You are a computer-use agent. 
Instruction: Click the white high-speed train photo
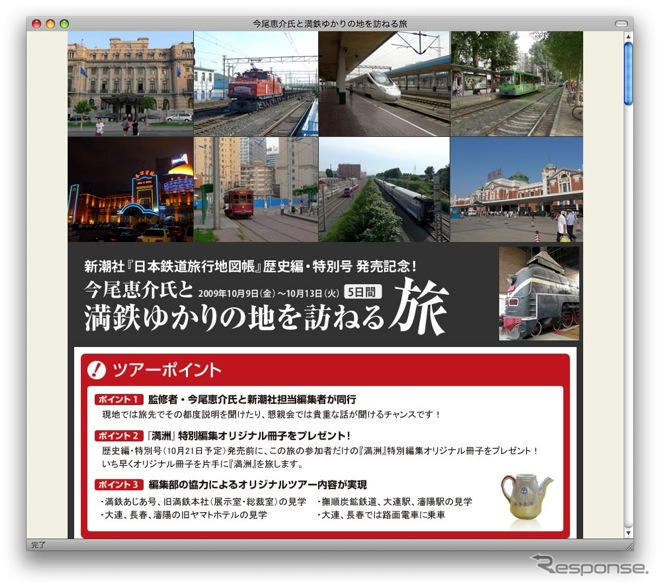[x=384, y=84]
